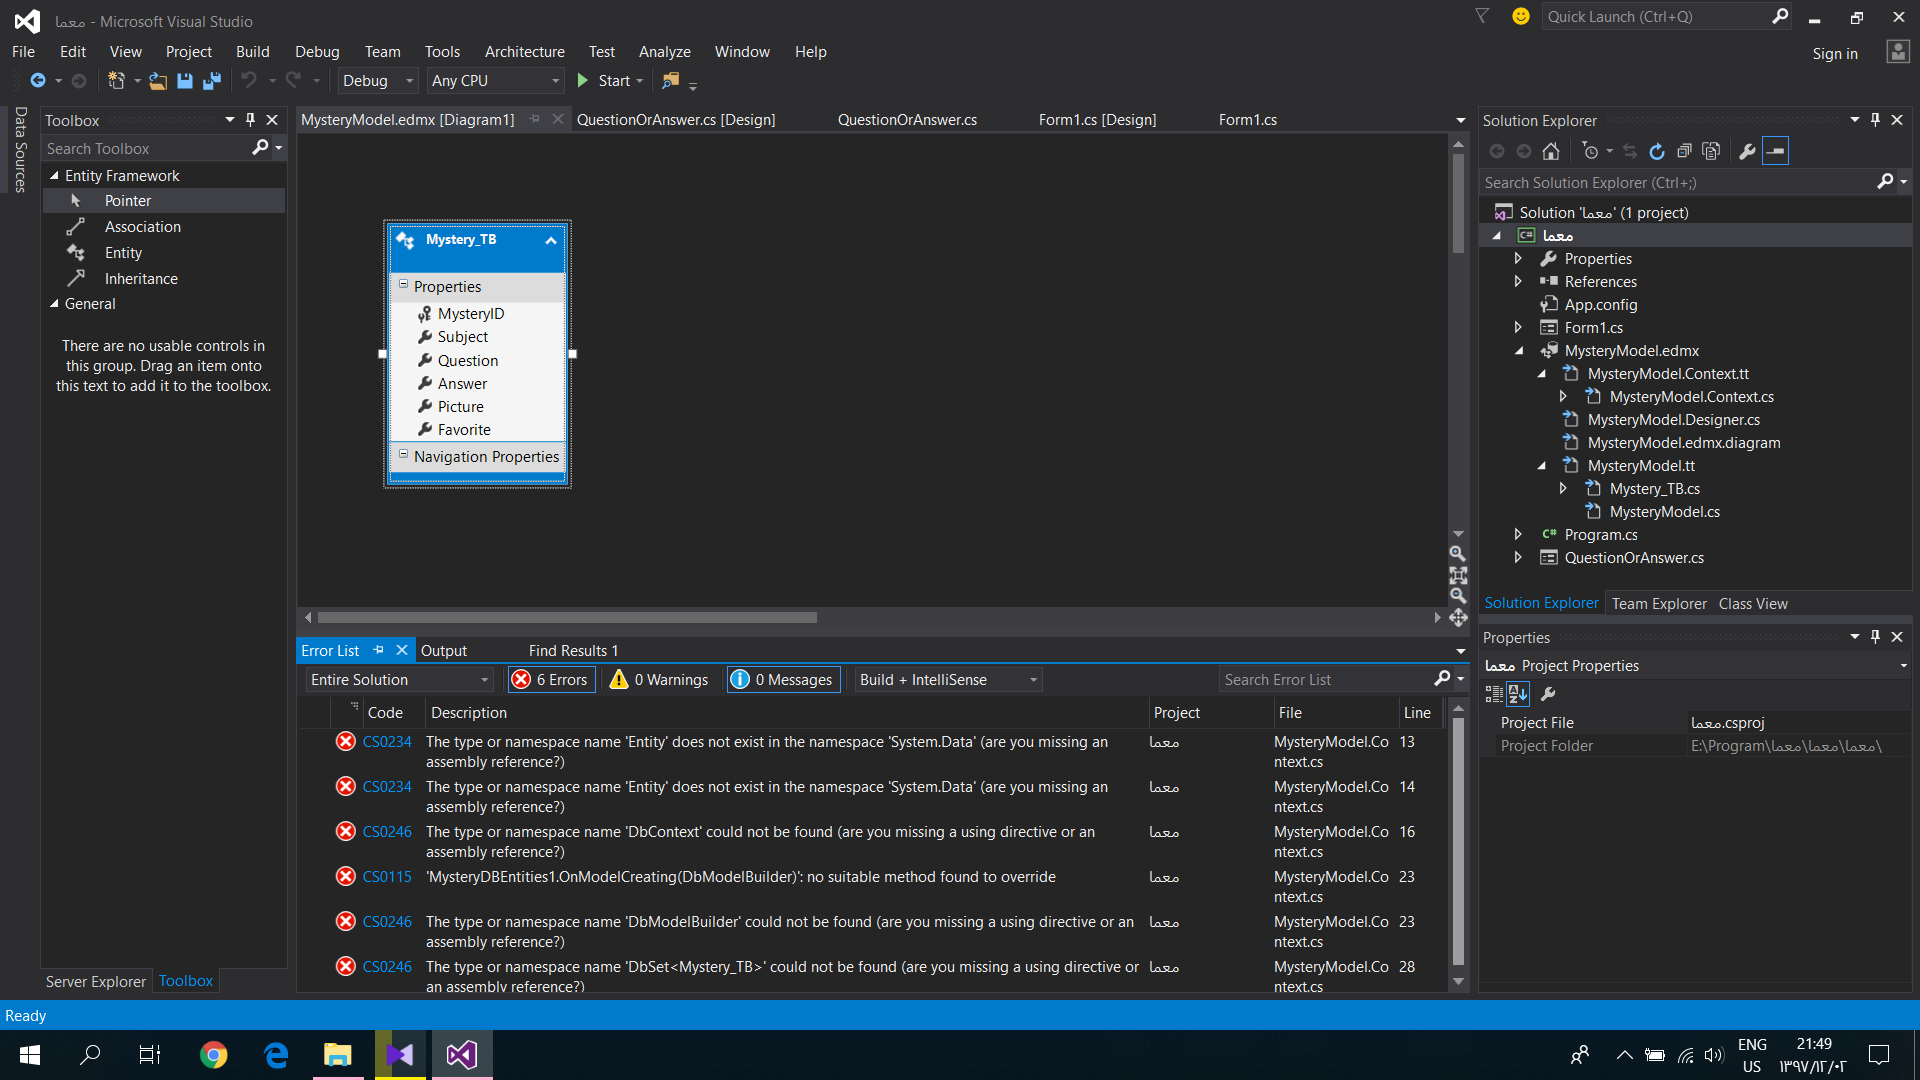Click the Zoom In icon on diagram

coord(1458,553)
